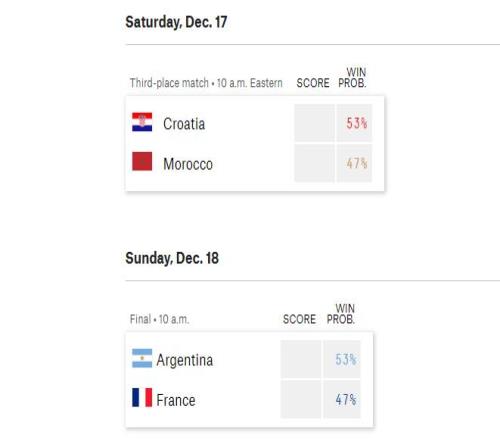
Task: Select the Morocco team name
Action: (188, 164)
